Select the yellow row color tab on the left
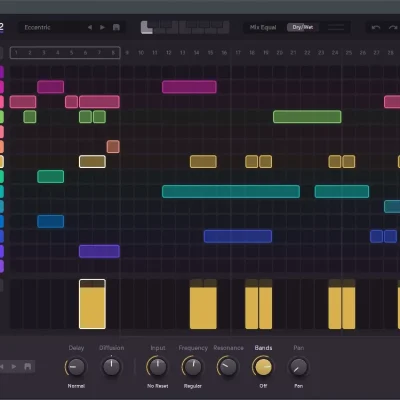Screen dimensions: 400x400 pyautogui.click(x=2, y=162)
